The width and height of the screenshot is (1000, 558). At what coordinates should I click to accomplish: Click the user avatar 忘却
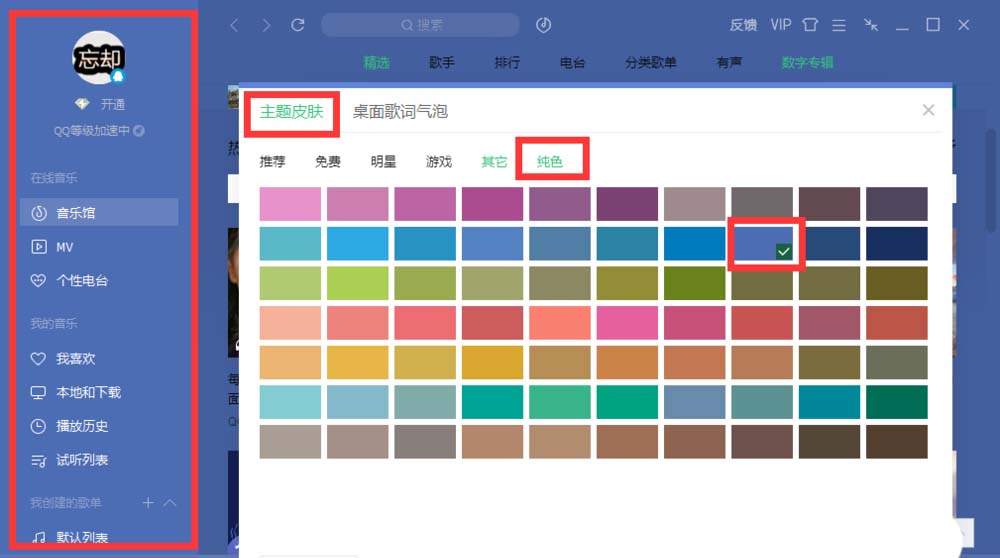tap(98, 58)
